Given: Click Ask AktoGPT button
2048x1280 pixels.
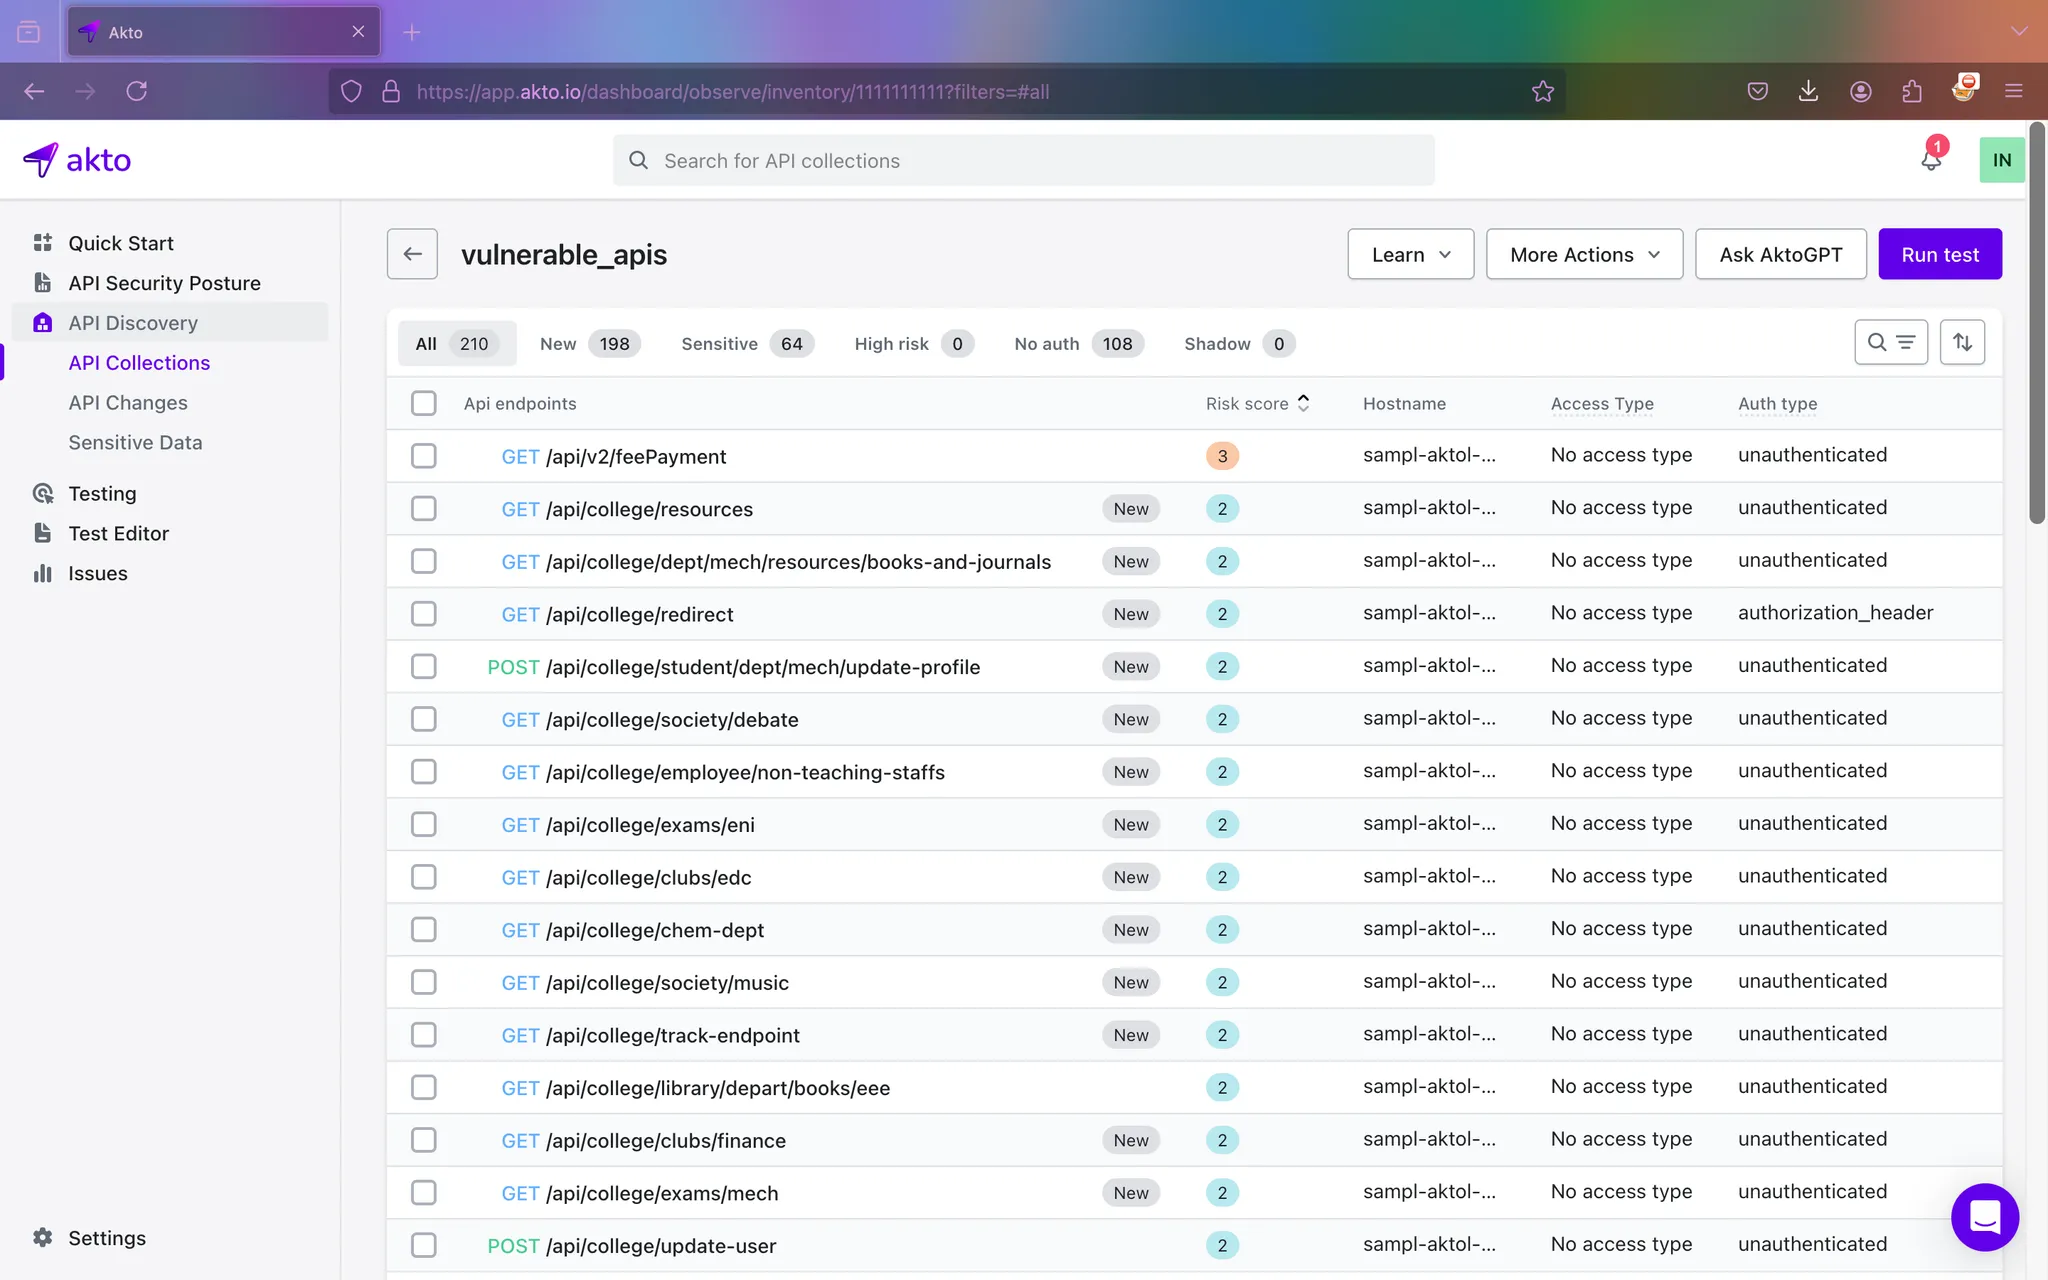Looking at the screenshot, I should coord(1781,254).
